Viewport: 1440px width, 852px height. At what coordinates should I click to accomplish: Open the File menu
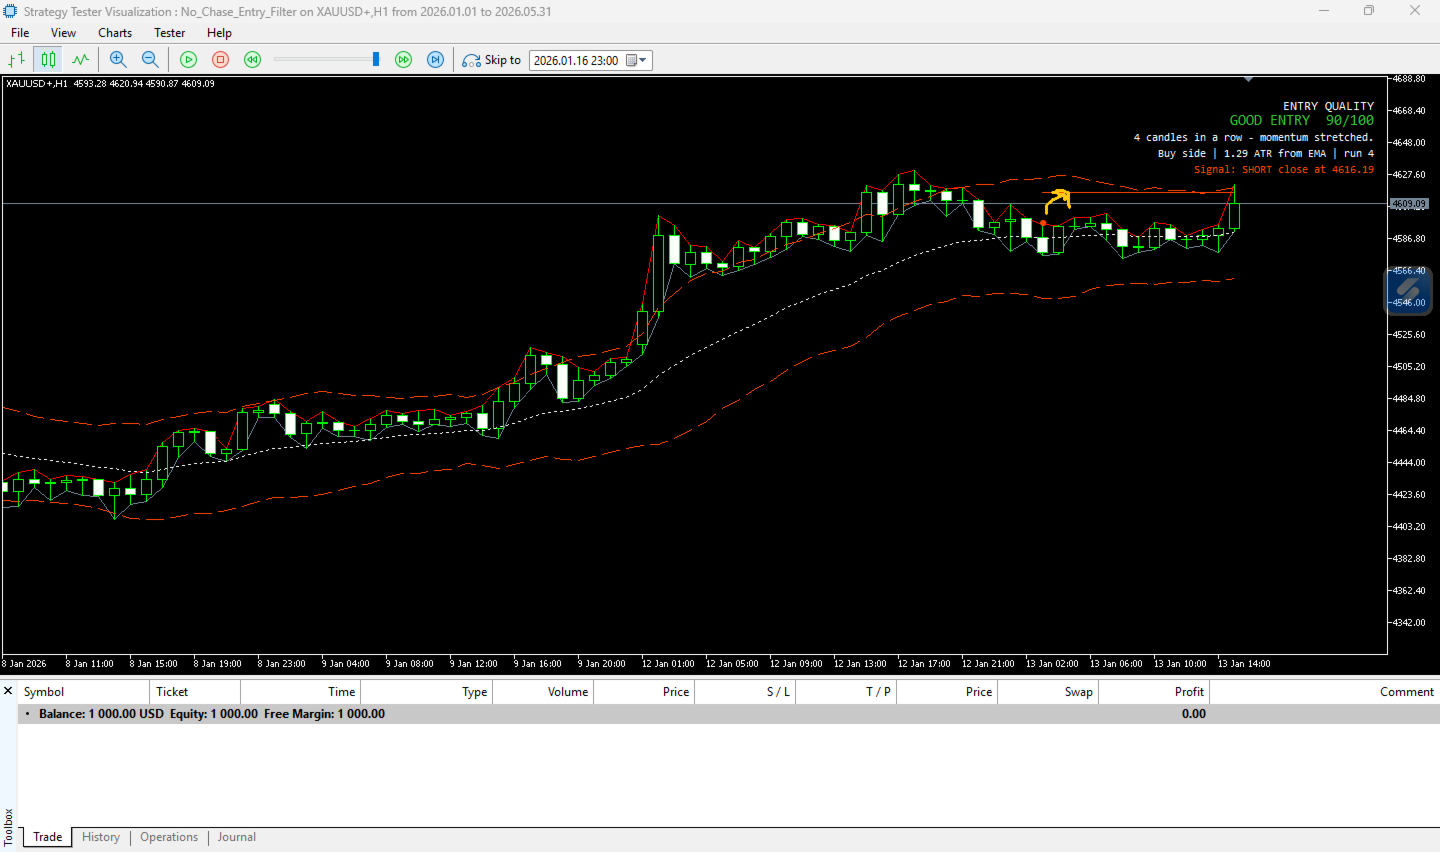point(20,33)
